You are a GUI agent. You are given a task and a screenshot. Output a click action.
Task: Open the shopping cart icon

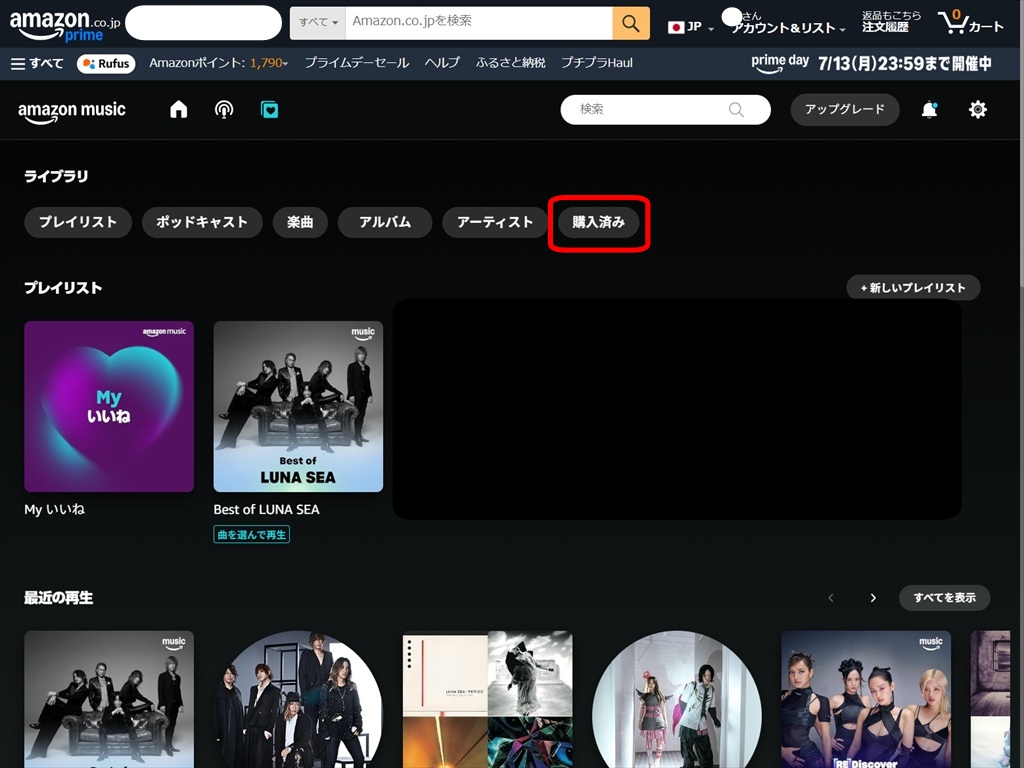tap(970, 24)
